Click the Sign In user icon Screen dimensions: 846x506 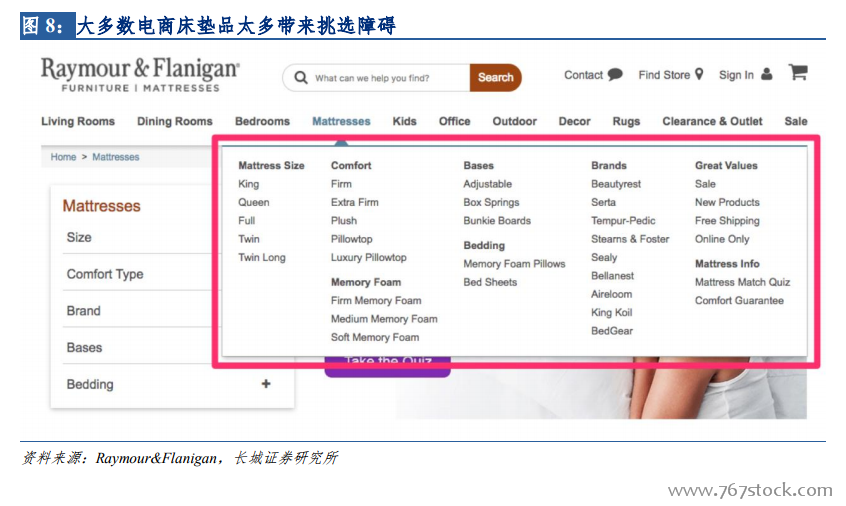[x=766, y=74]
